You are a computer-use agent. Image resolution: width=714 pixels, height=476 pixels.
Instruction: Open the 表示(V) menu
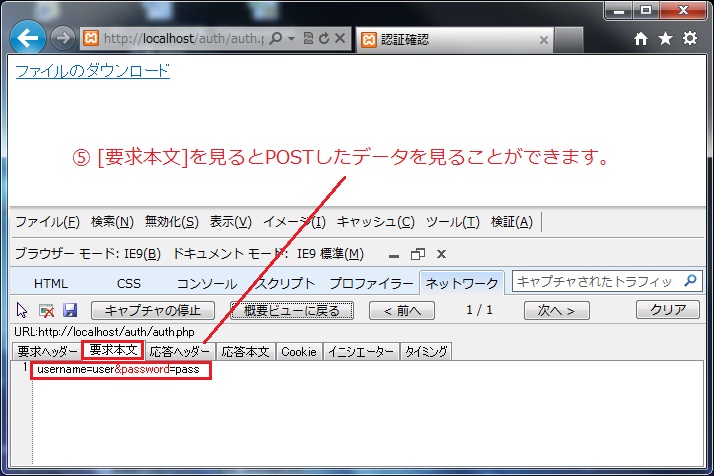coord(230,222)
